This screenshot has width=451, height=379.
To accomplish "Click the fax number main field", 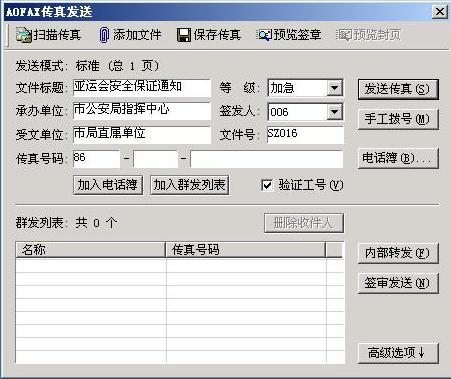I will click(266, 159).
